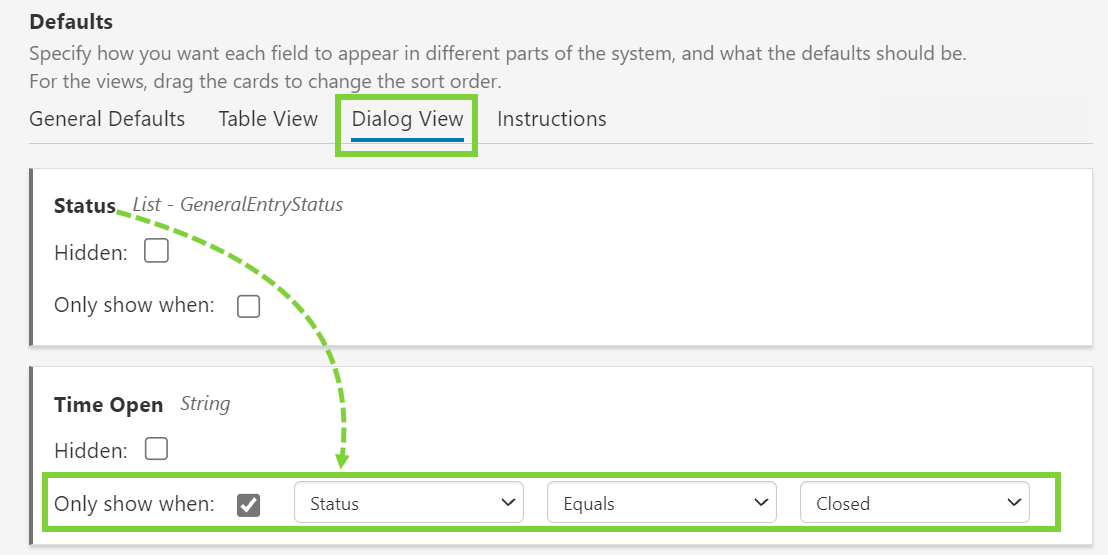Click the Hidden label in Time Open card

pos(91,450)
